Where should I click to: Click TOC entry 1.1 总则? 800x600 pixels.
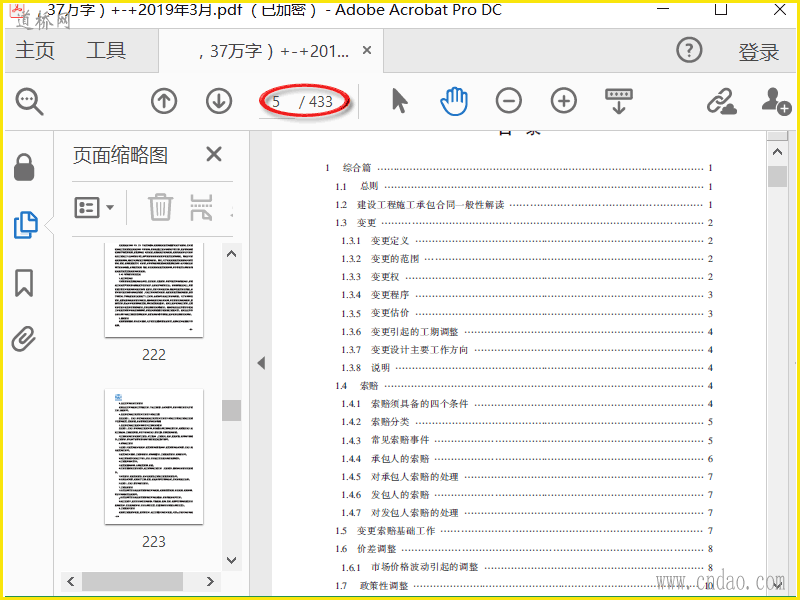[523, 186]
